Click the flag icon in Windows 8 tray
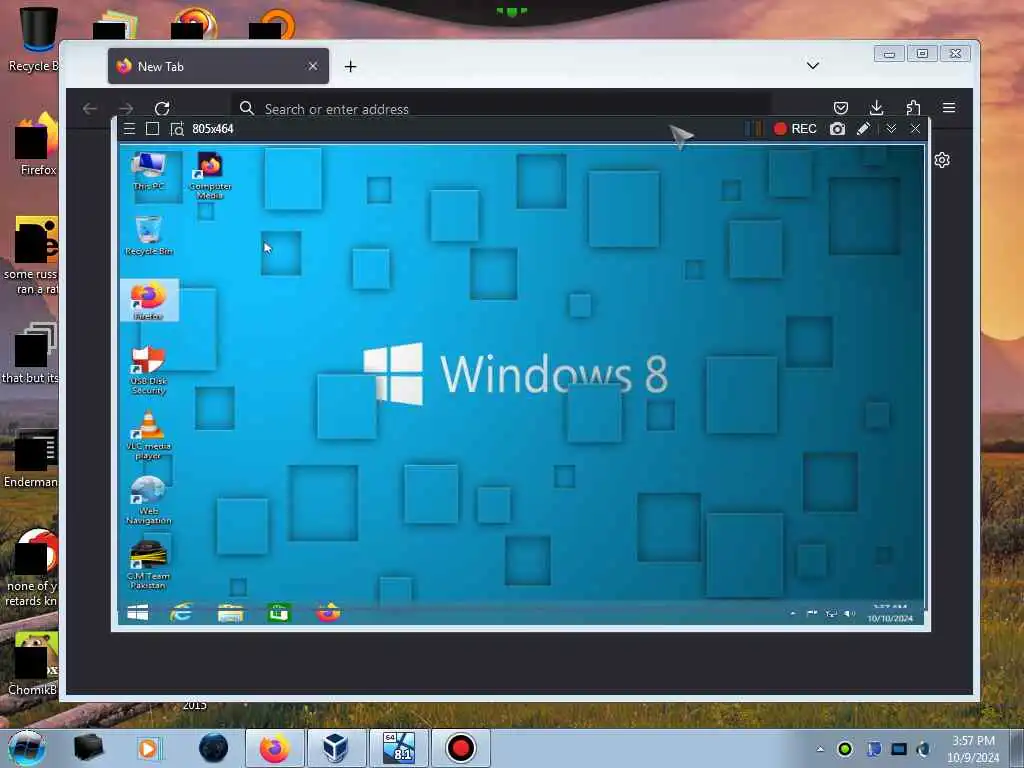1024x768 pixels. (812, 613)
